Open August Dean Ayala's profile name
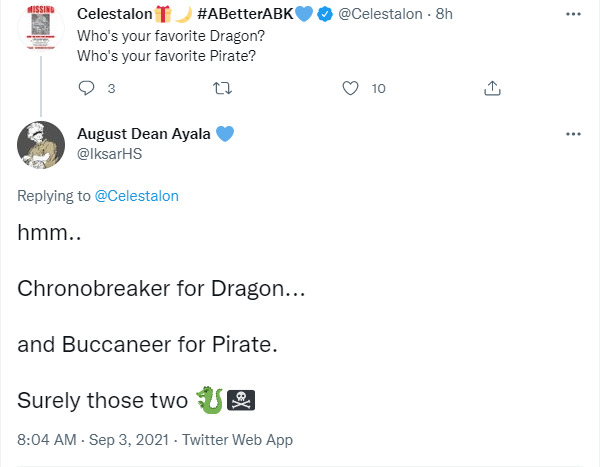The width and height of the screenshot is (600, 467). 144,134
